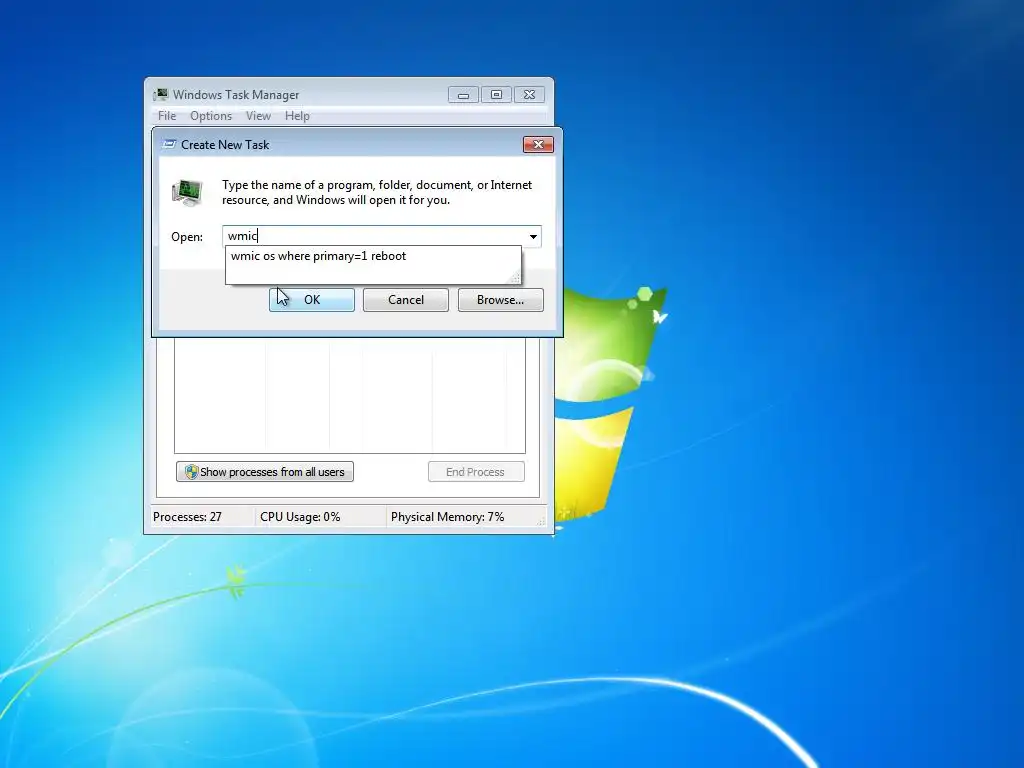Click the disabled End Process button
Viewport: 1024px width, 768px height.
pyautogui.click(x=476, y=472)
